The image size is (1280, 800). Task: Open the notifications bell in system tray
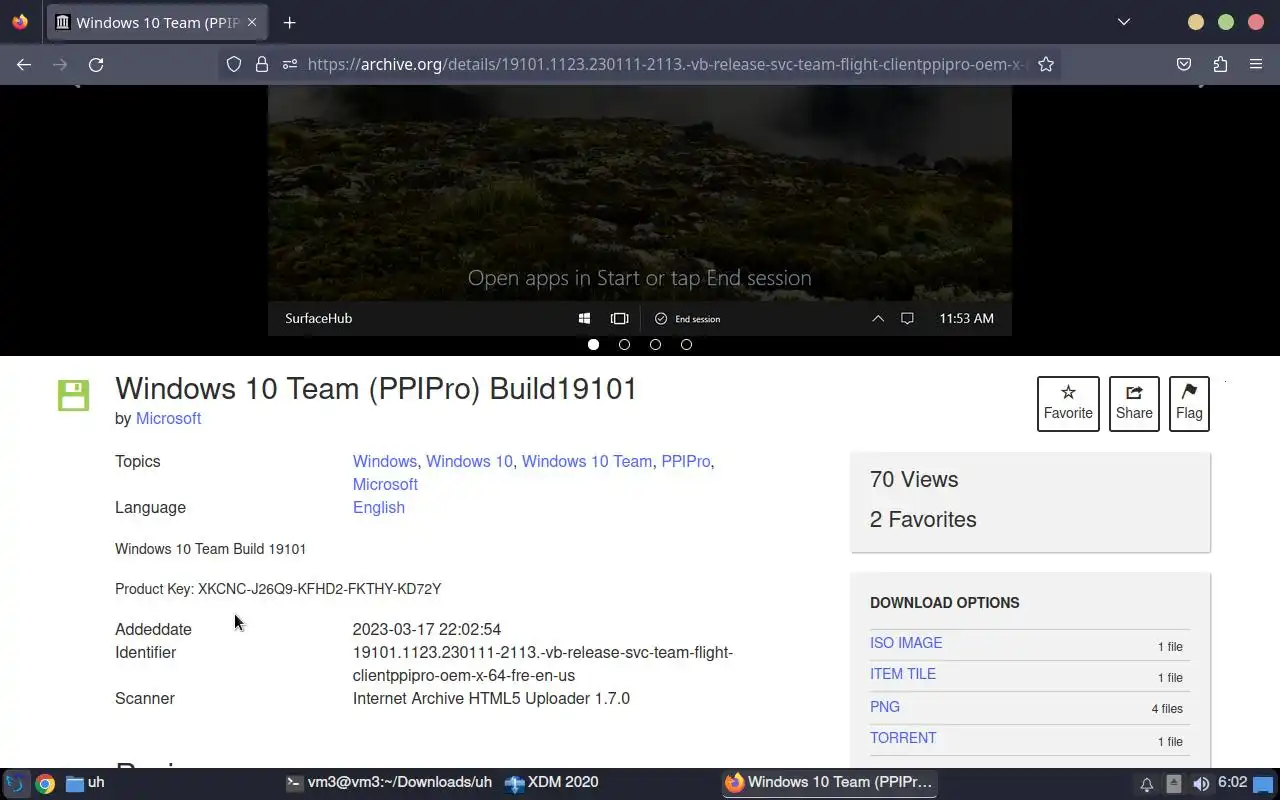tap(1147, 784)
